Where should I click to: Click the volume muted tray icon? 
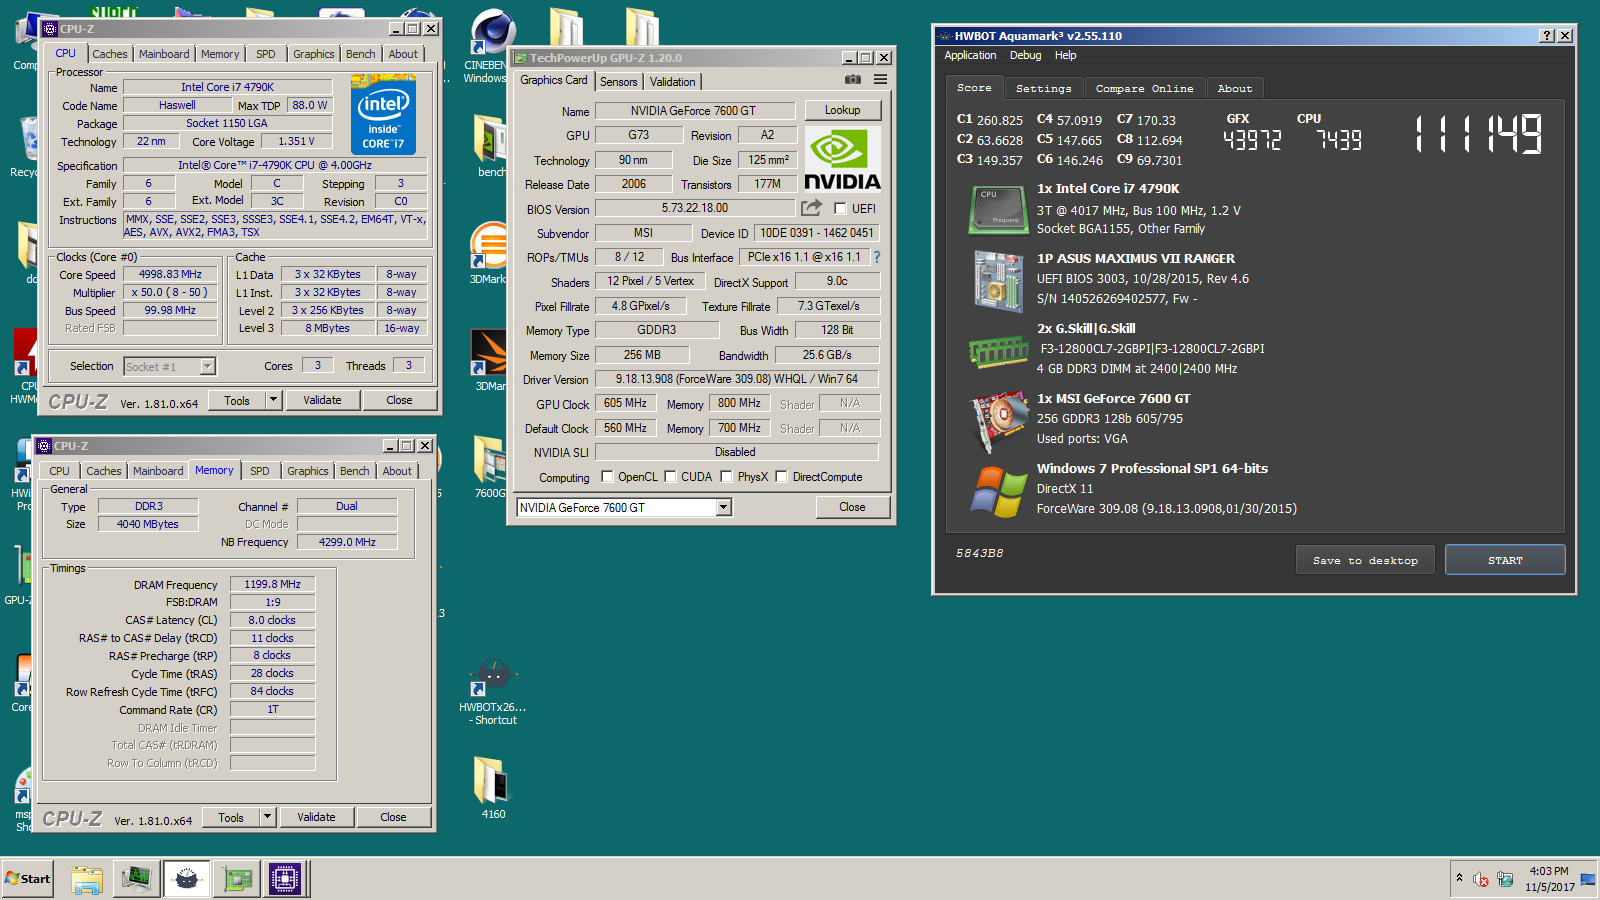pos(1481,879)
